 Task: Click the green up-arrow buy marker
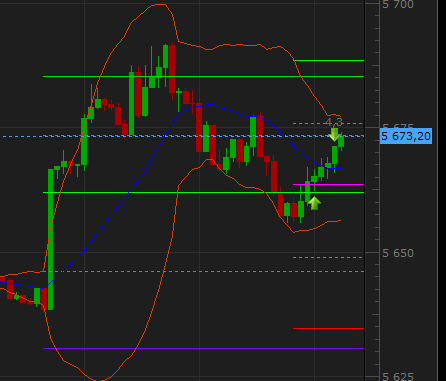314,203
